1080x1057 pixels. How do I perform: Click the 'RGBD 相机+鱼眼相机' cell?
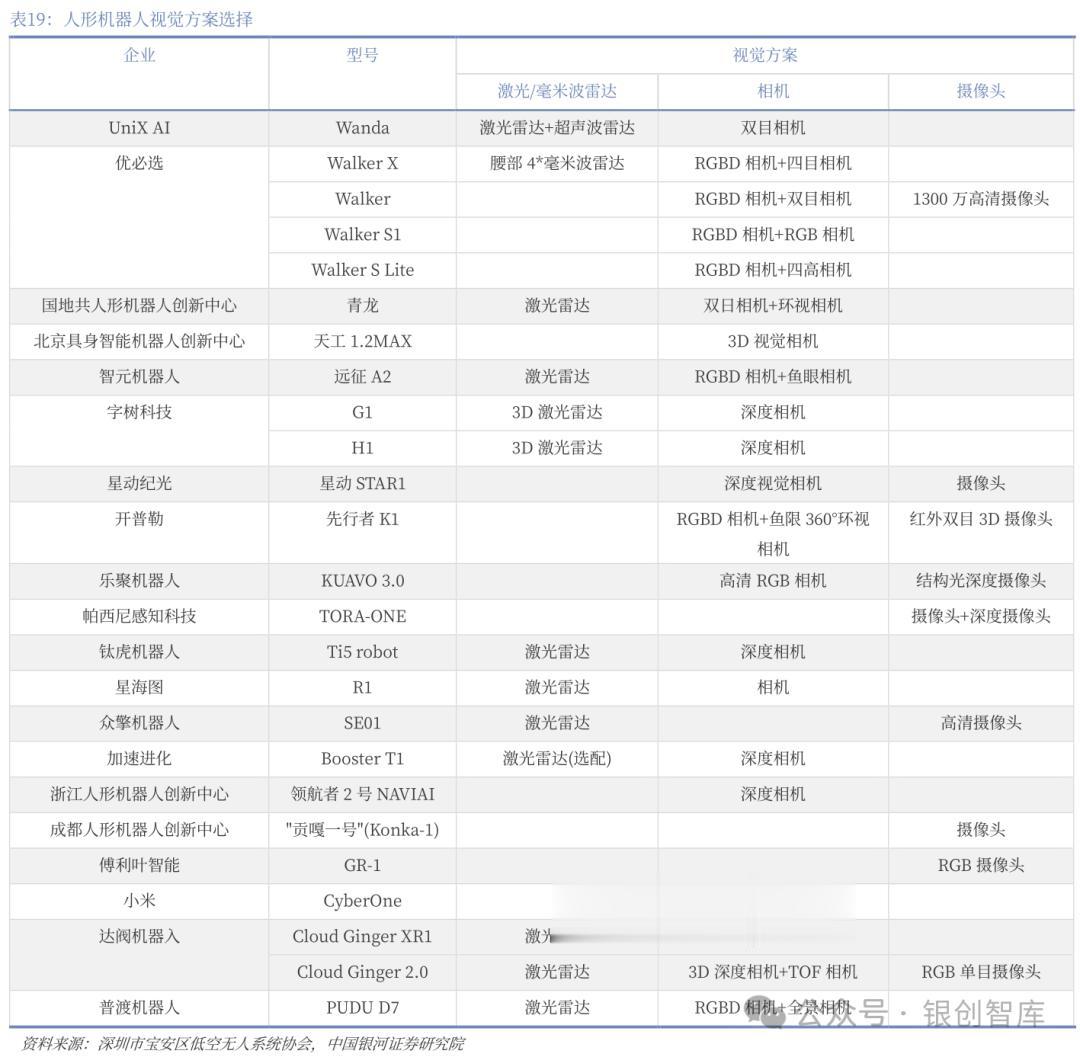click(773, 377)
